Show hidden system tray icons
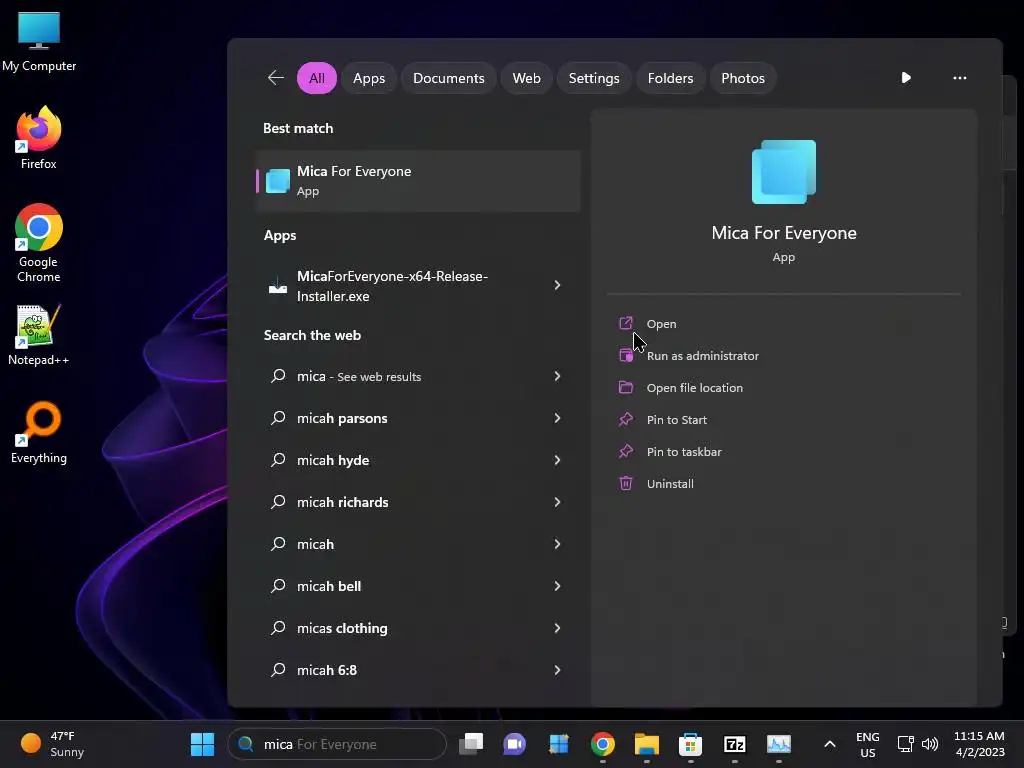This screenshot has width=1024, height=768. click(829, 744)
